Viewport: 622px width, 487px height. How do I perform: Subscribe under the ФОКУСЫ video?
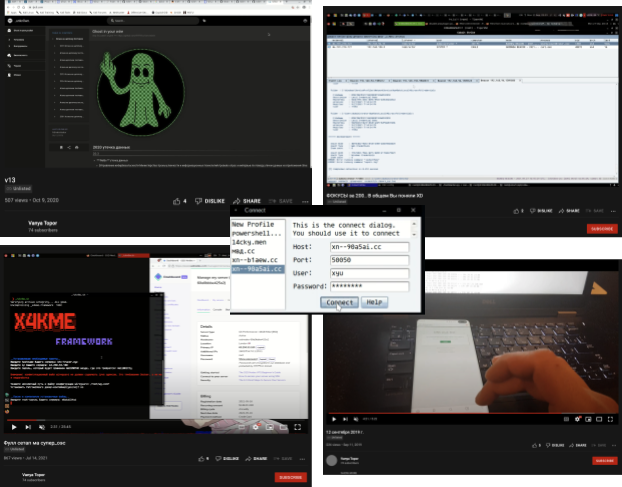602,228
